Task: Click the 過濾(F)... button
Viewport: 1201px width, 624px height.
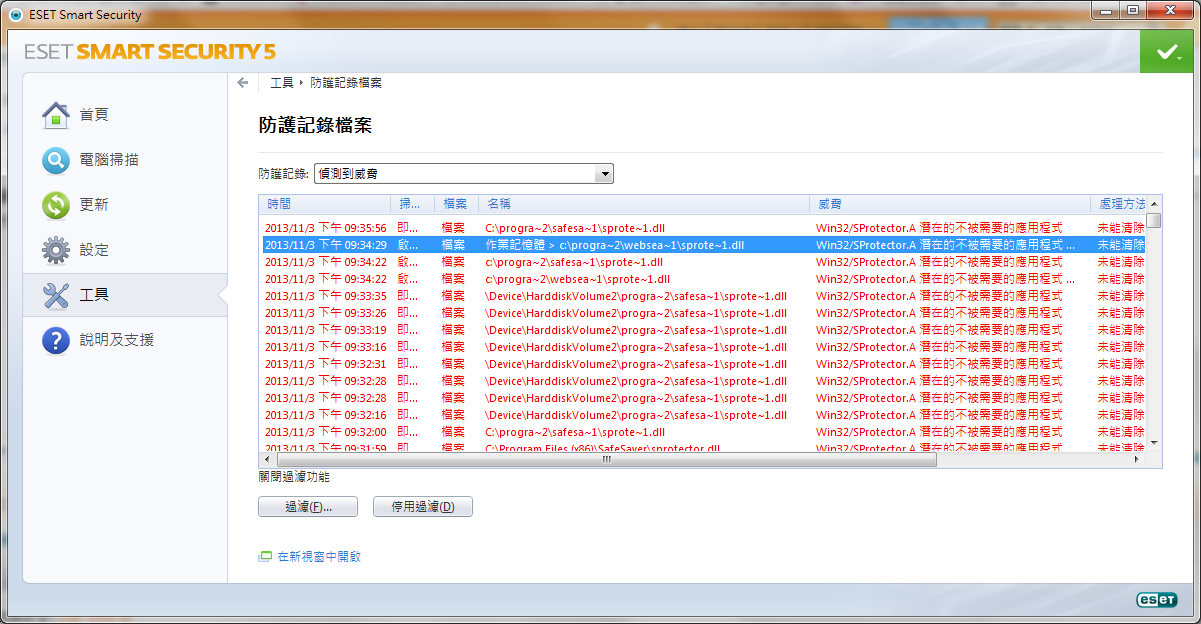Action: 308,507
